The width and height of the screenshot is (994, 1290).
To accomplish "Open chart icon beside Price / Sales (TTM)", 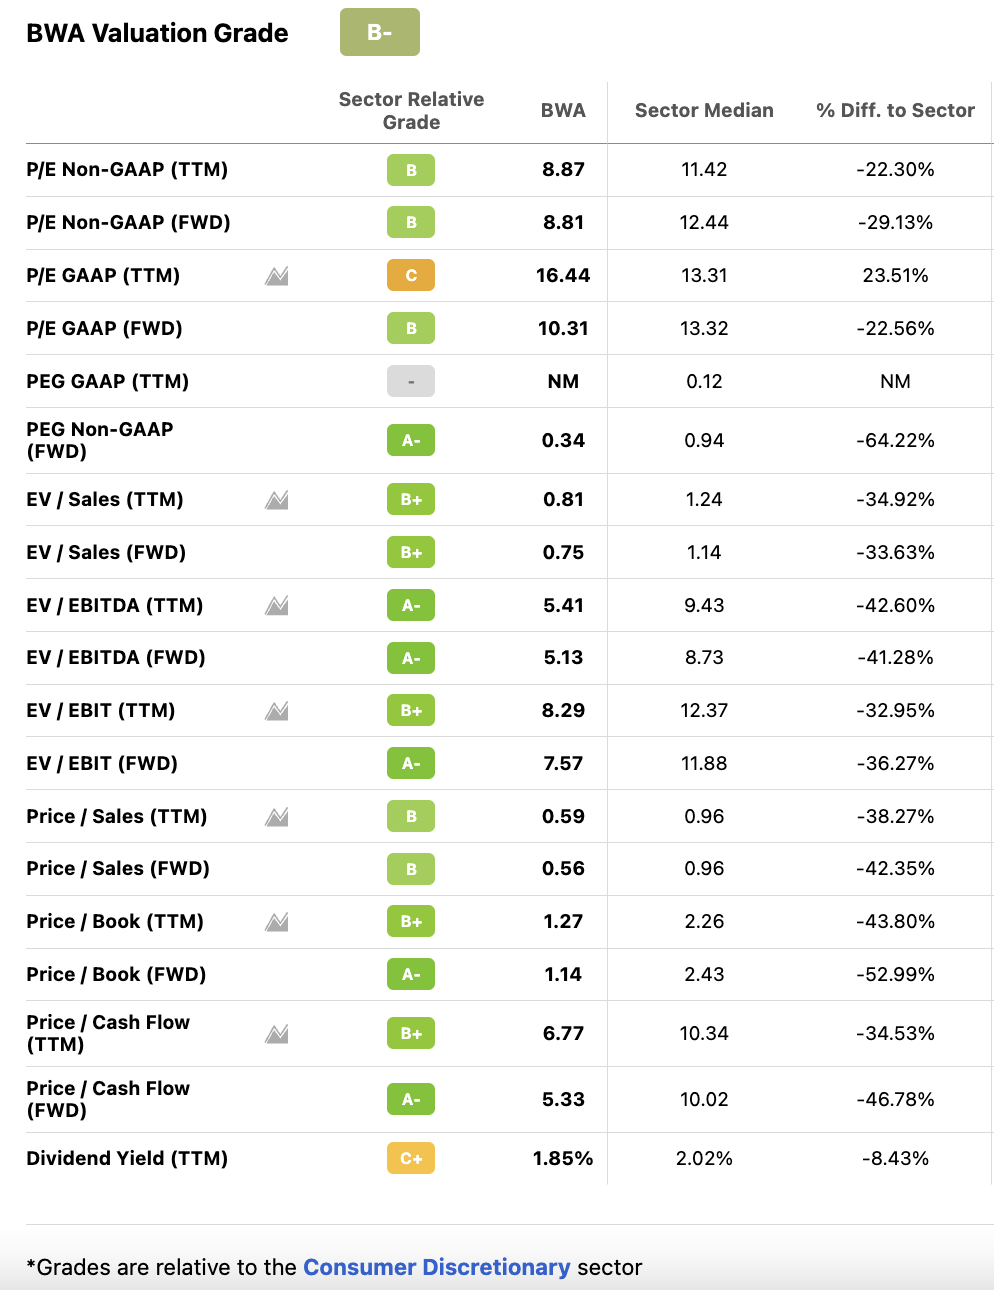I will pyautogui.click(x=277, y=817).
